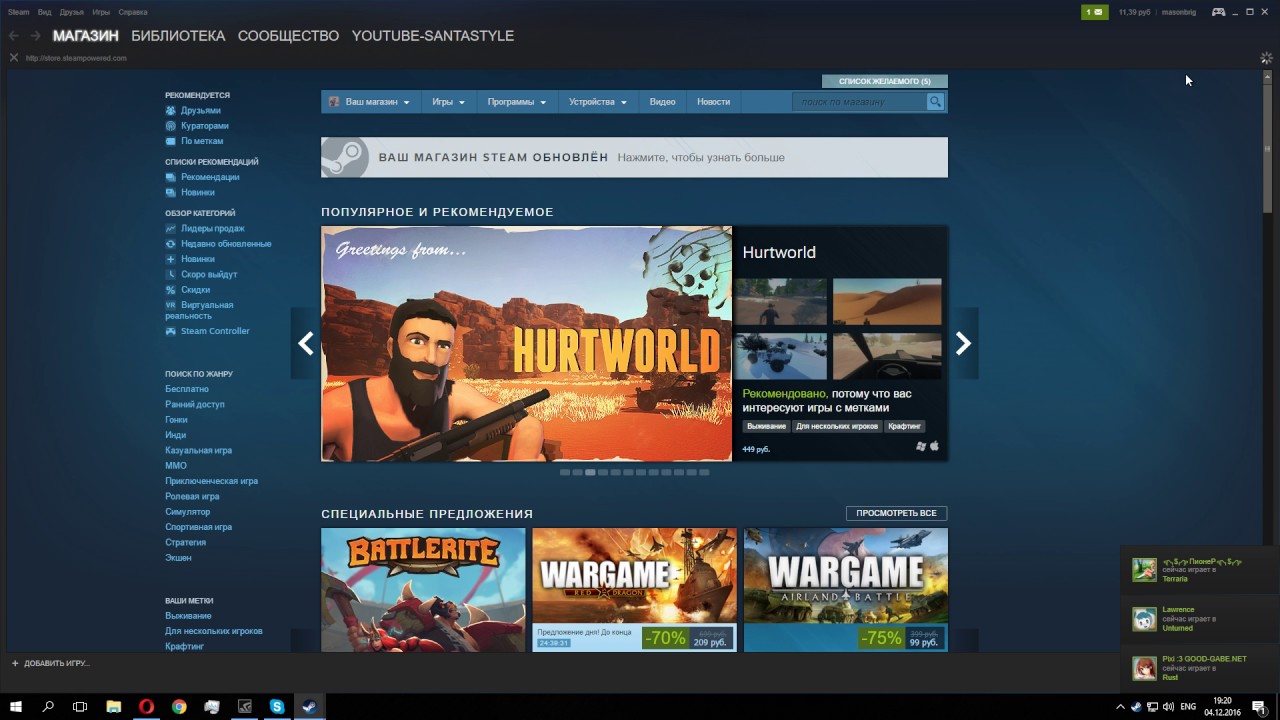Click Steam wallet balance 11,39 руб

pos(1134,12)
